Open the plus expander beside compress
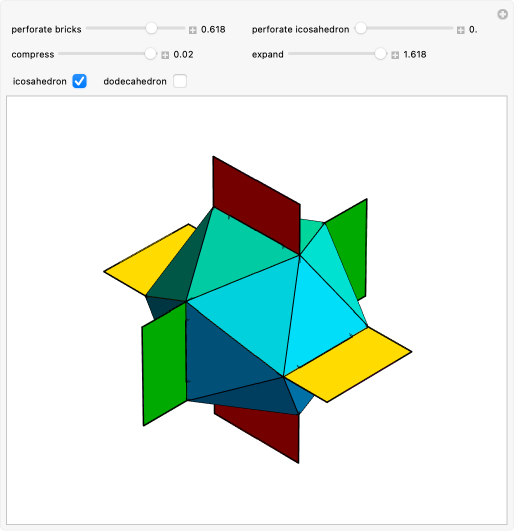Screen dimensions: 514x532 point(165,55)
